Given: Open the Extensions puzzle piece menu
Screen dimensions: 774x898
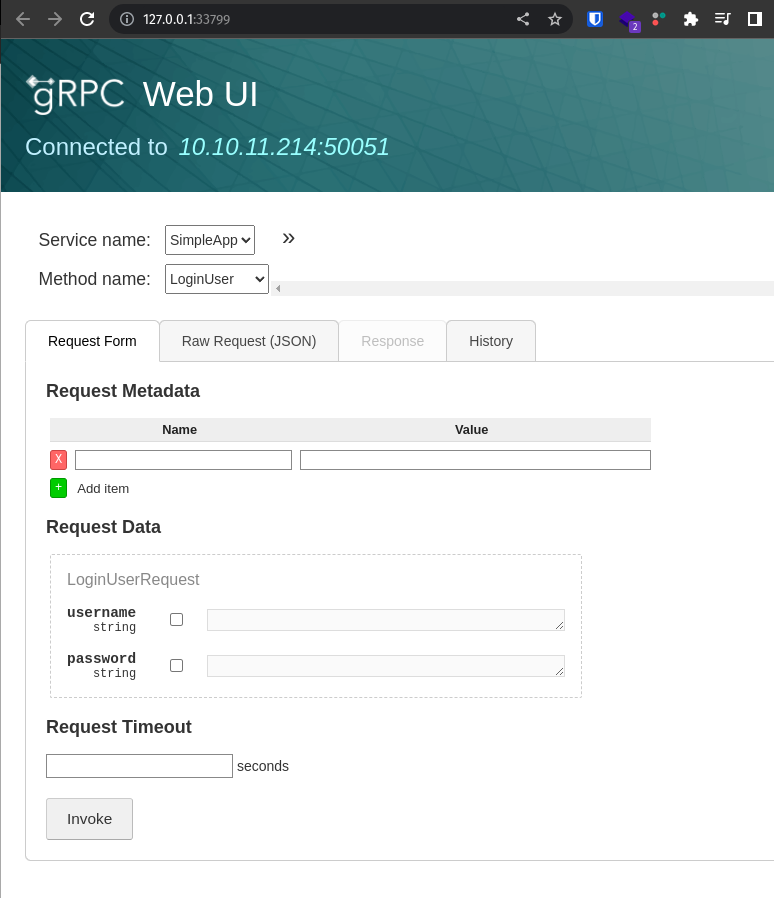Looking at the screenshot, I should pyautogui.click(x=691, y=19).
